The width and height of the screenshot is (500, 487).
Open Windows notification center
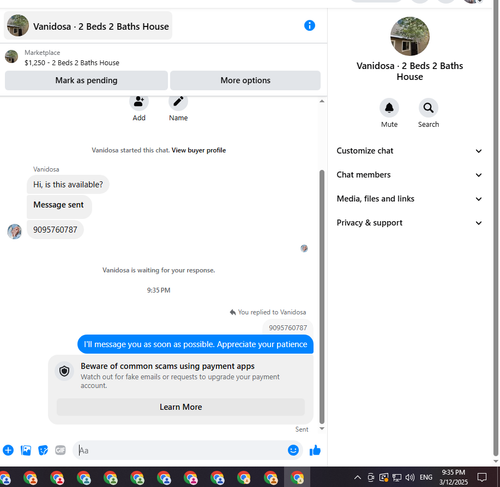(482, 477)
